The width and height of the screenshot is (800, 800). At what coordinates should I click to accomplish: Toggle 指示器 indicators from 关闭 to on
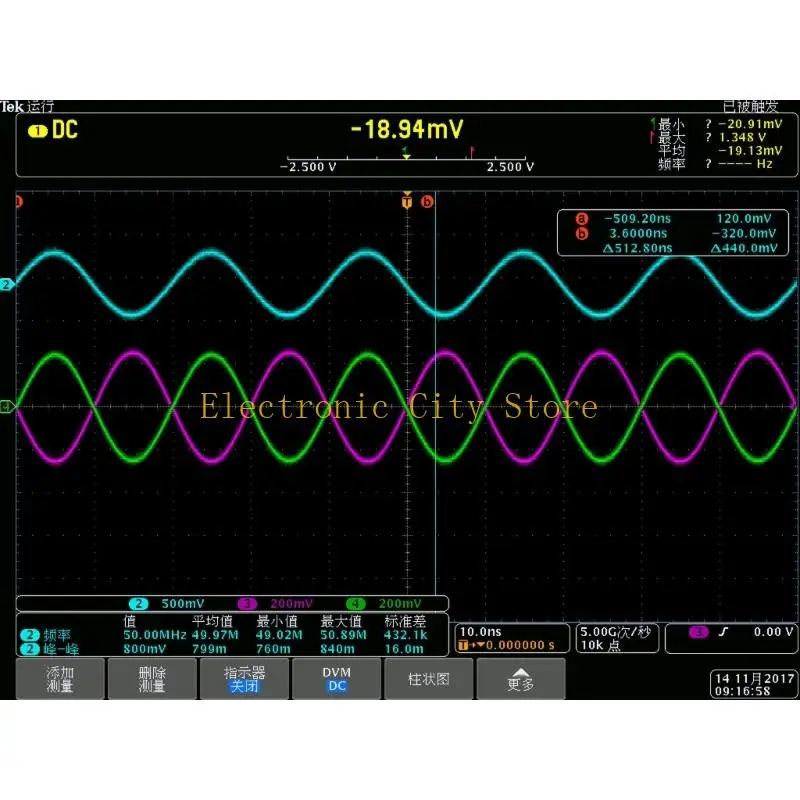tap(245, 679)
